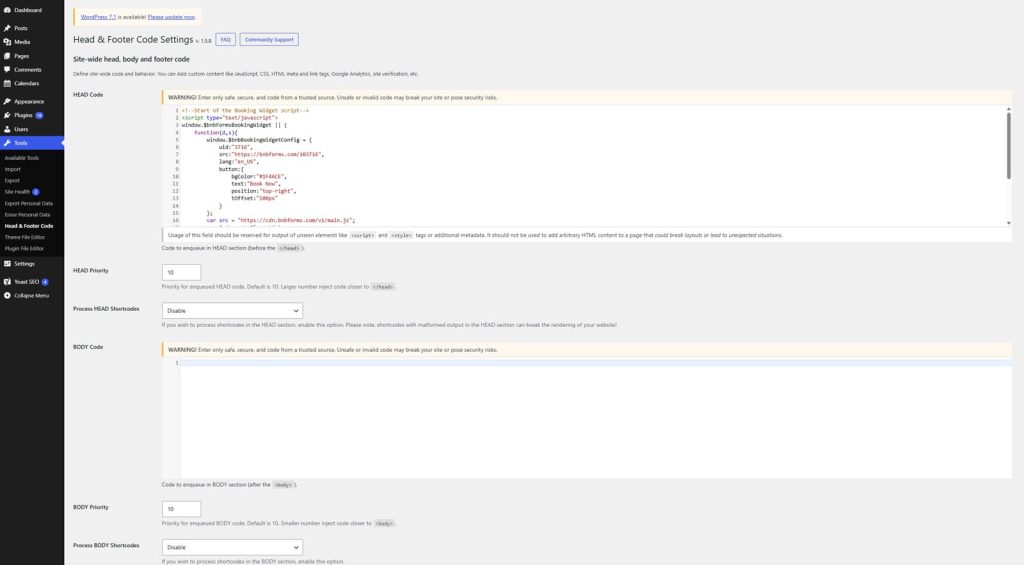1024x565 pixels.
Task: Click the bgColor "#1F4ACE" value in code
Action: click(271, 177)
